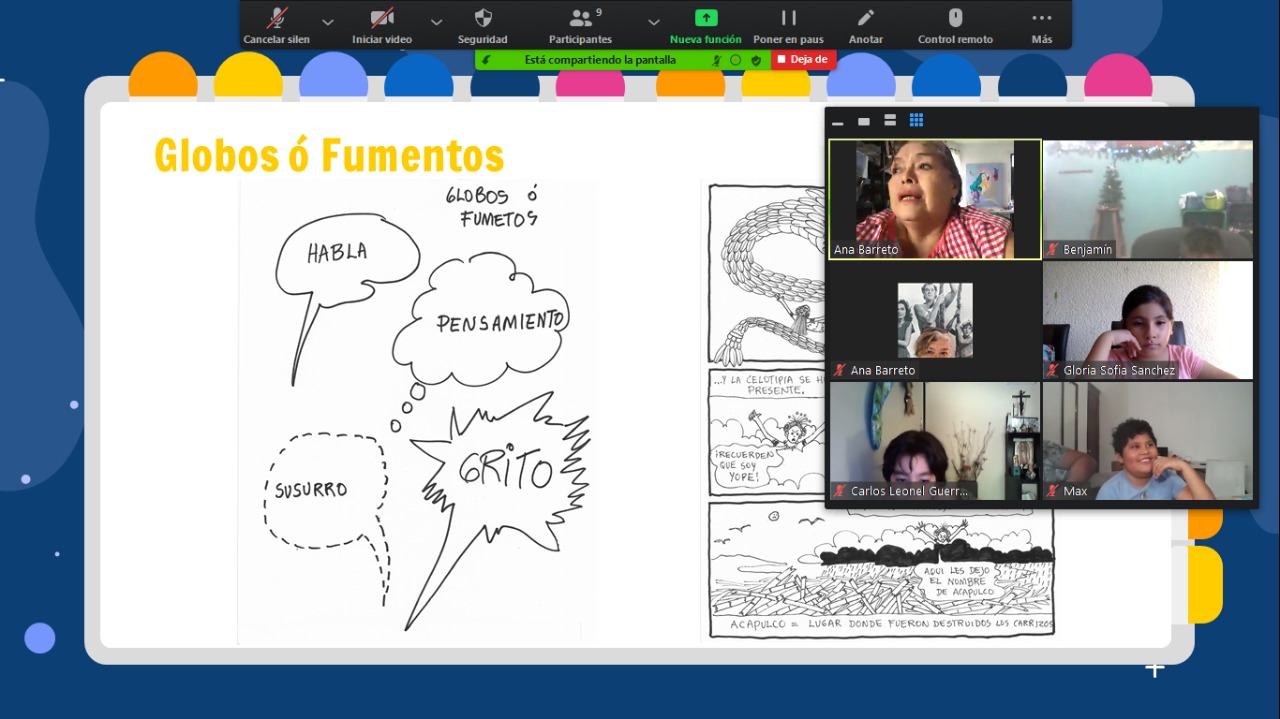Viewport: 1280px width, 719px height.
Task: Switch video panel to two-row strip view icon
Action: pos(890,121)
